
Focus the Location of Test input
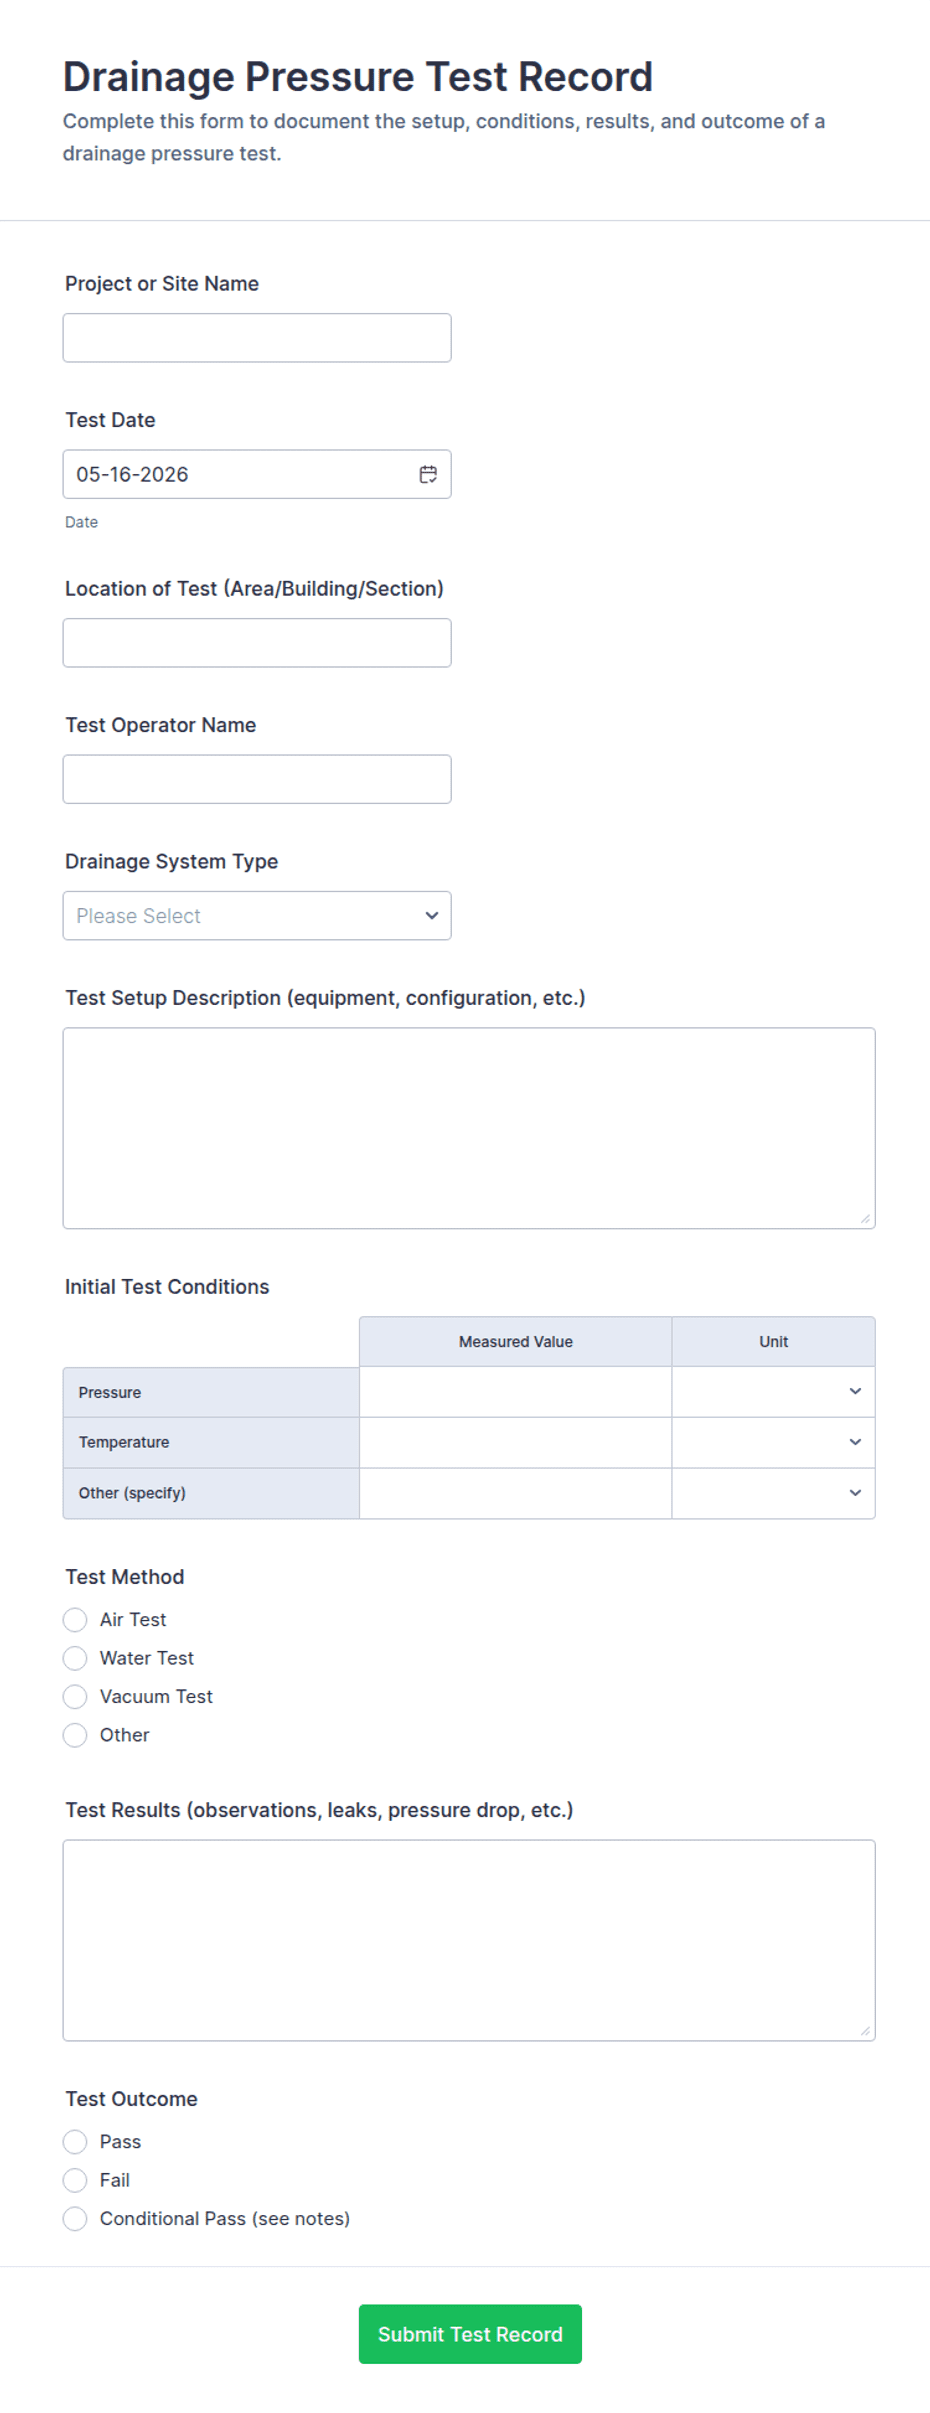(257, 643)
